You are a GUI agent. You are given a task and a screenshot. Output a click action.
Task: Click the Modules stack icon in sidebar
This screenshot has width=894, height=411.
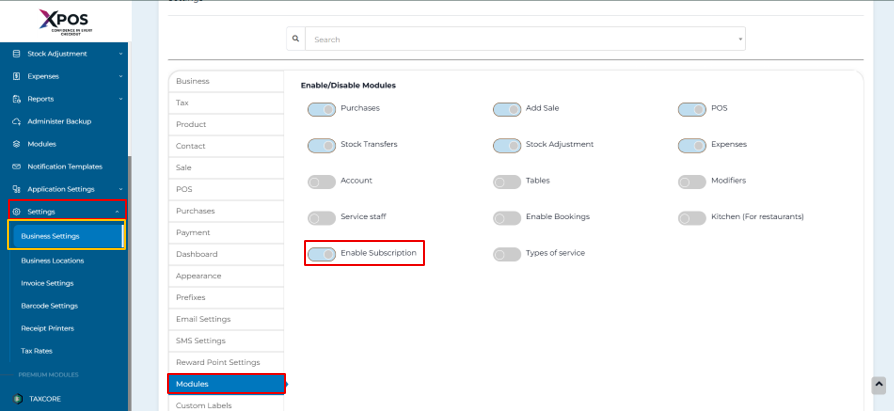[17, 144]
